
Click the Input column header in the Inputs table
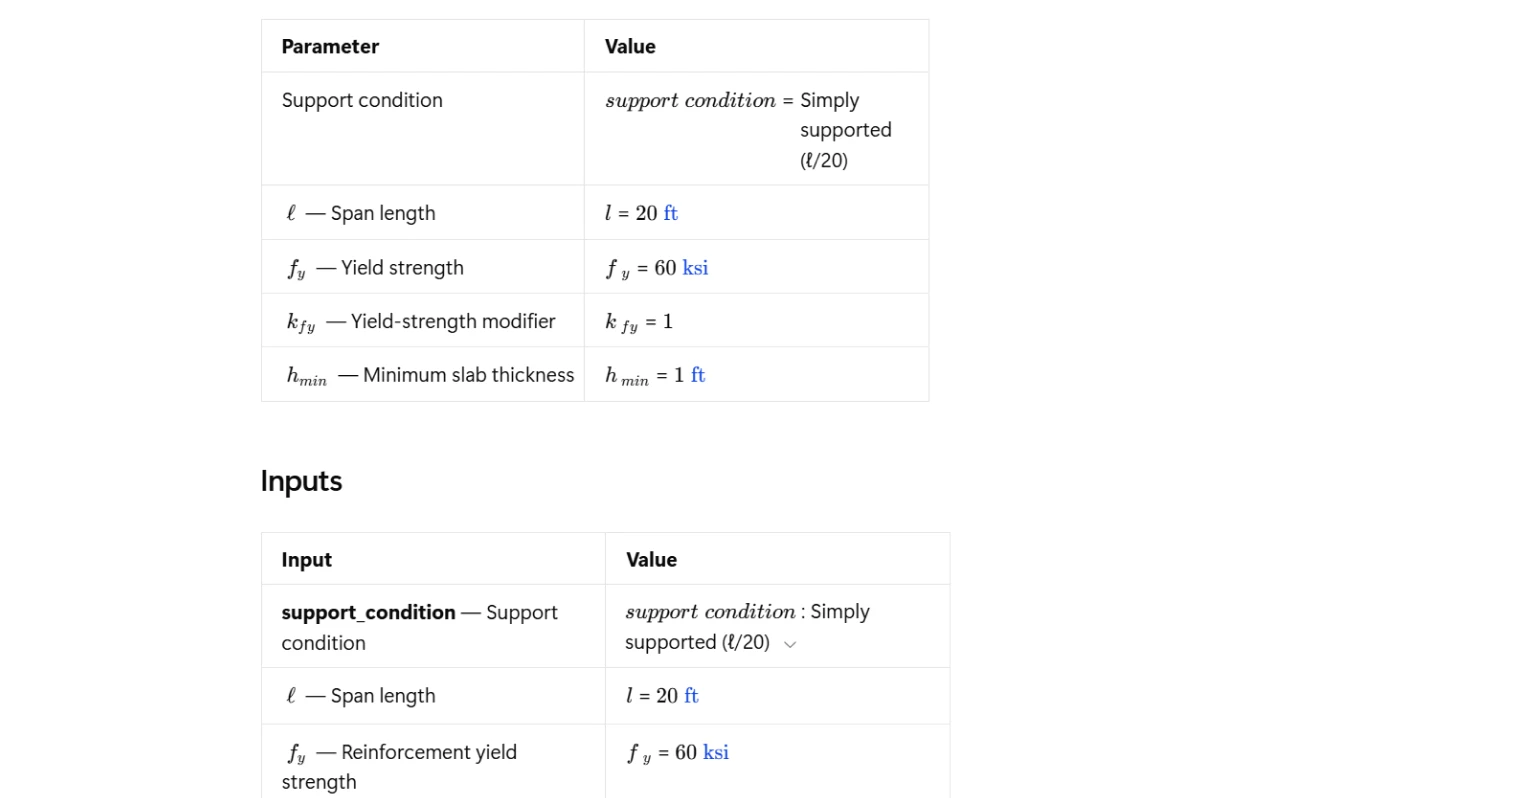click(x=306, y=560)
